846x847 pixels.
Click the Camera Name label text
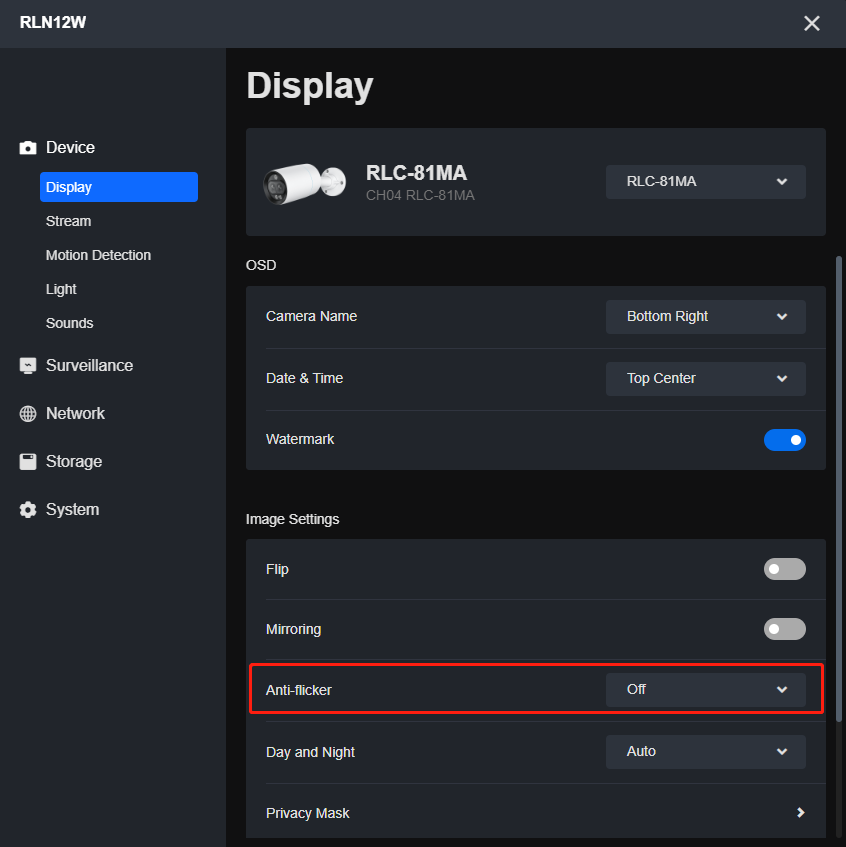(311, 317)
